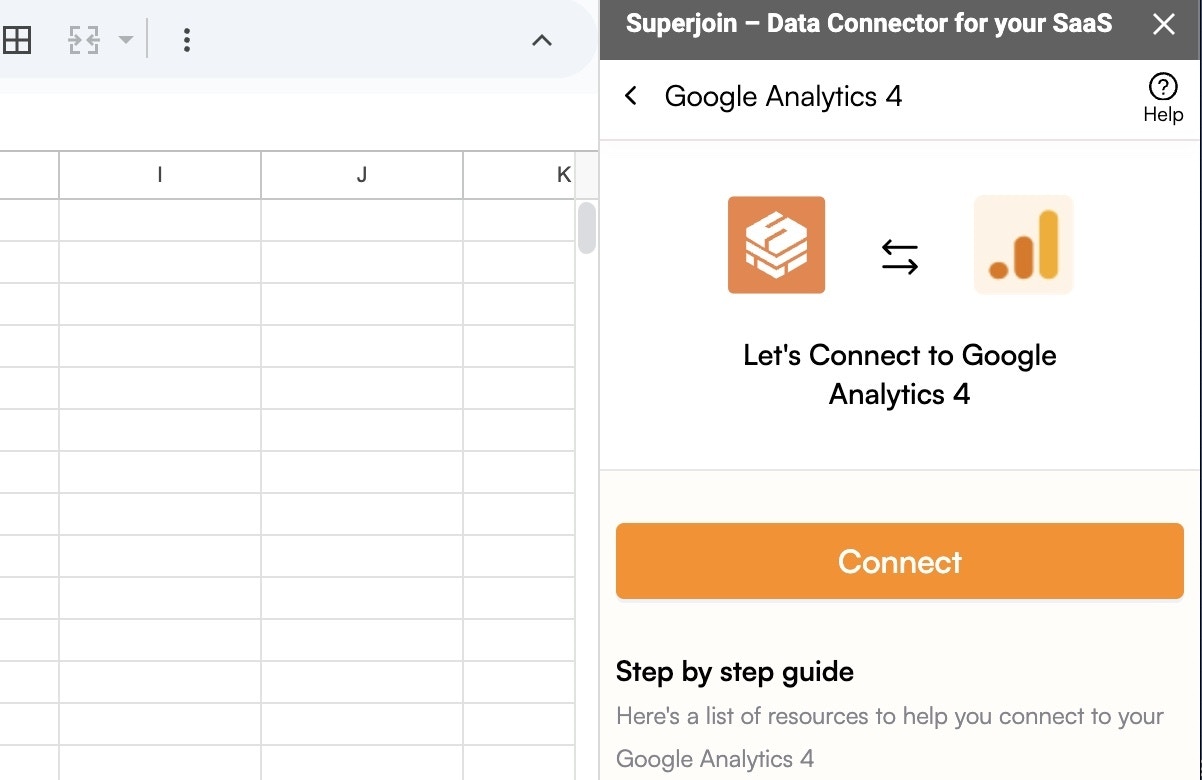Click the spreadsheet vertical scrollbar thumb
Screen dimensions: 1202x780
point(587,228)
